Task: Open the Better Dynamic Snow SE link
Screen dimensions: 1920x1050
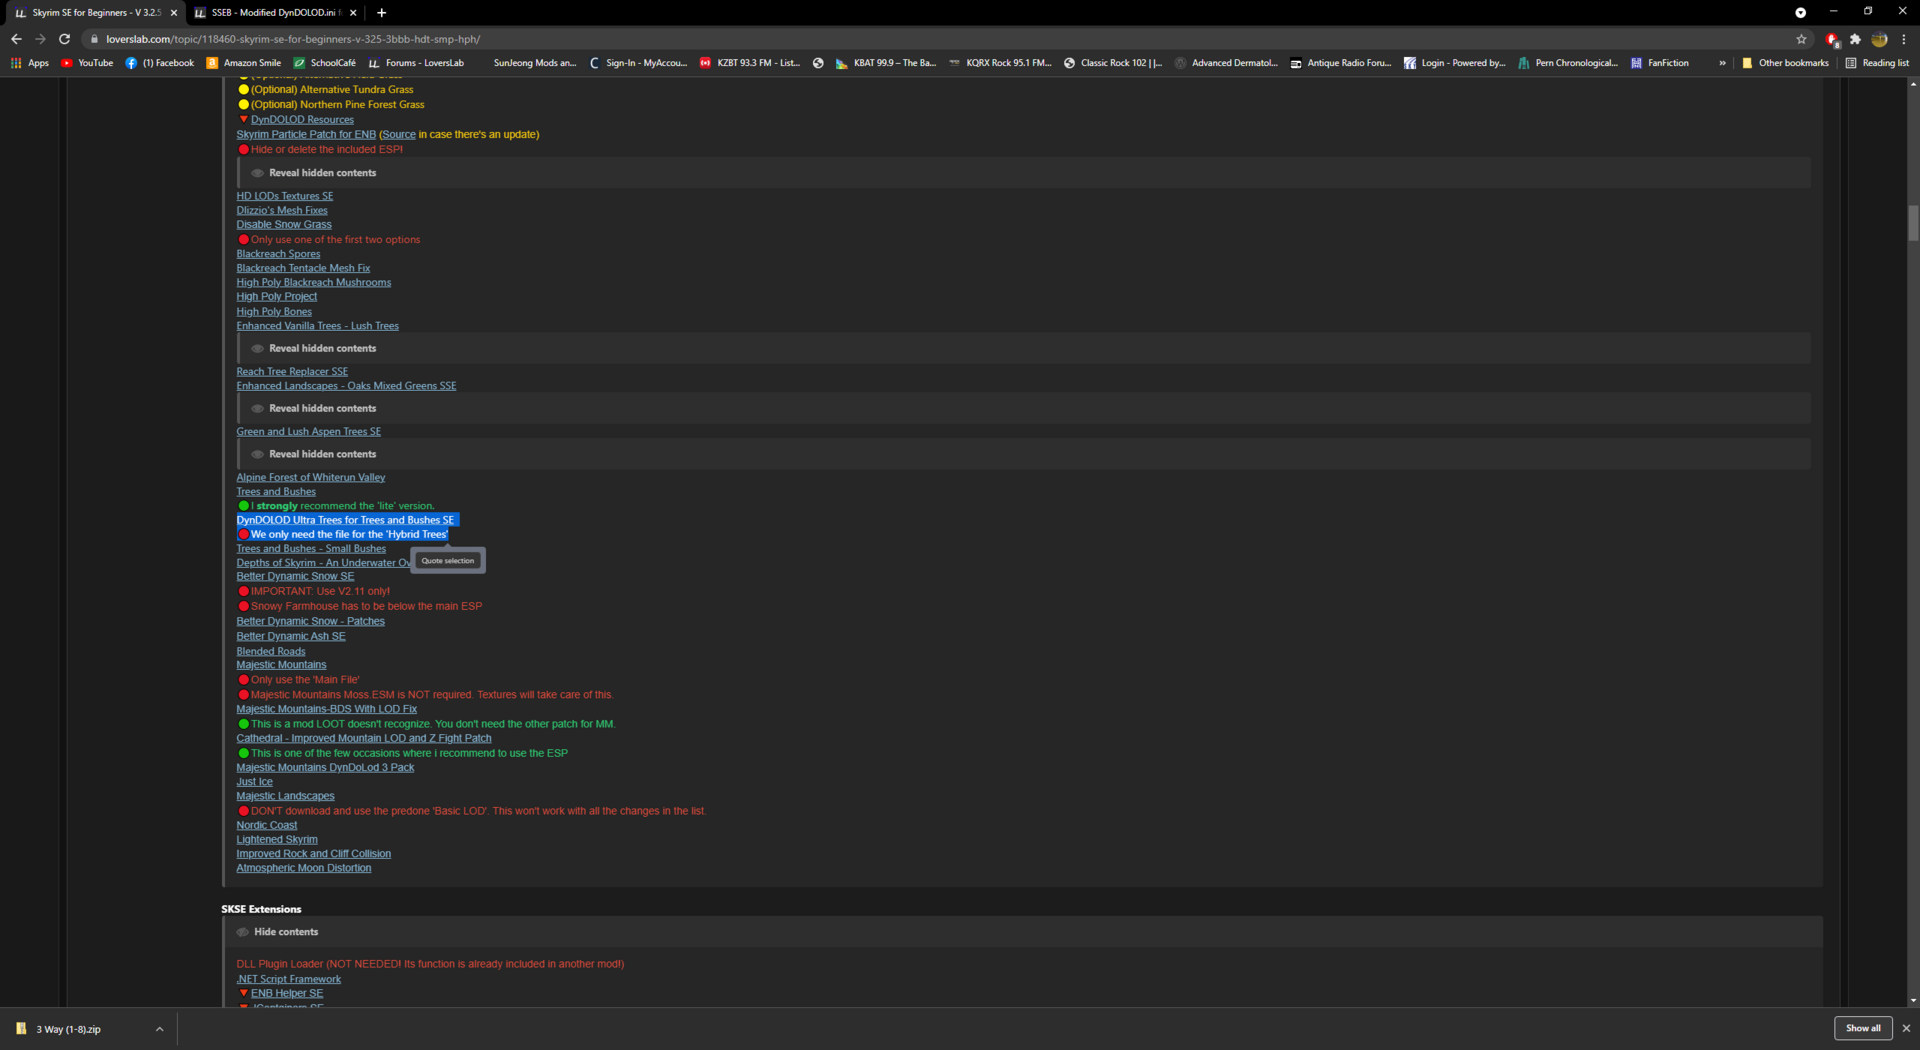Action: click(x=295, y=577)
